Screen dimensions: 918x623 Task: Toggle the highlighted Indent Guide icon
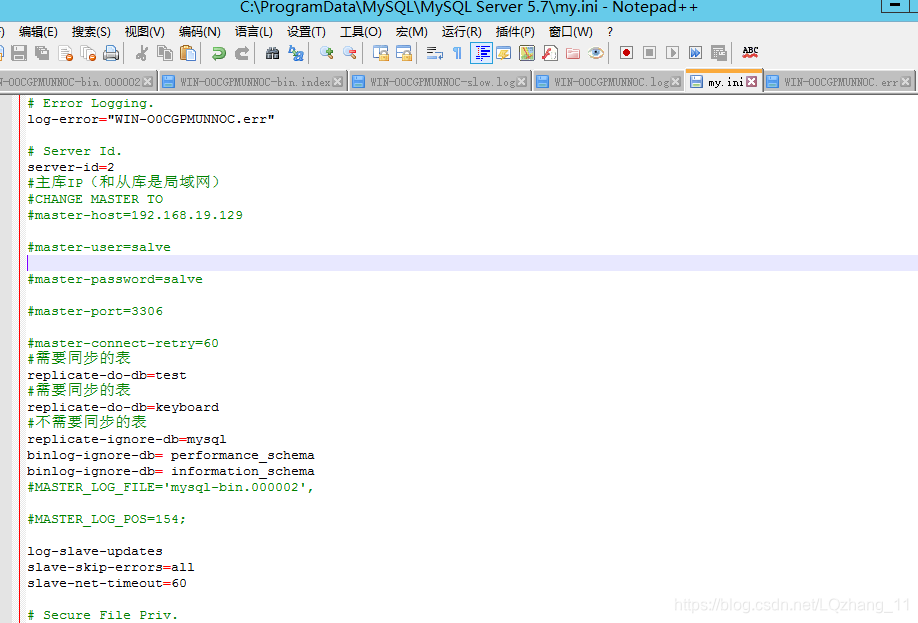(x=481, y=53)
